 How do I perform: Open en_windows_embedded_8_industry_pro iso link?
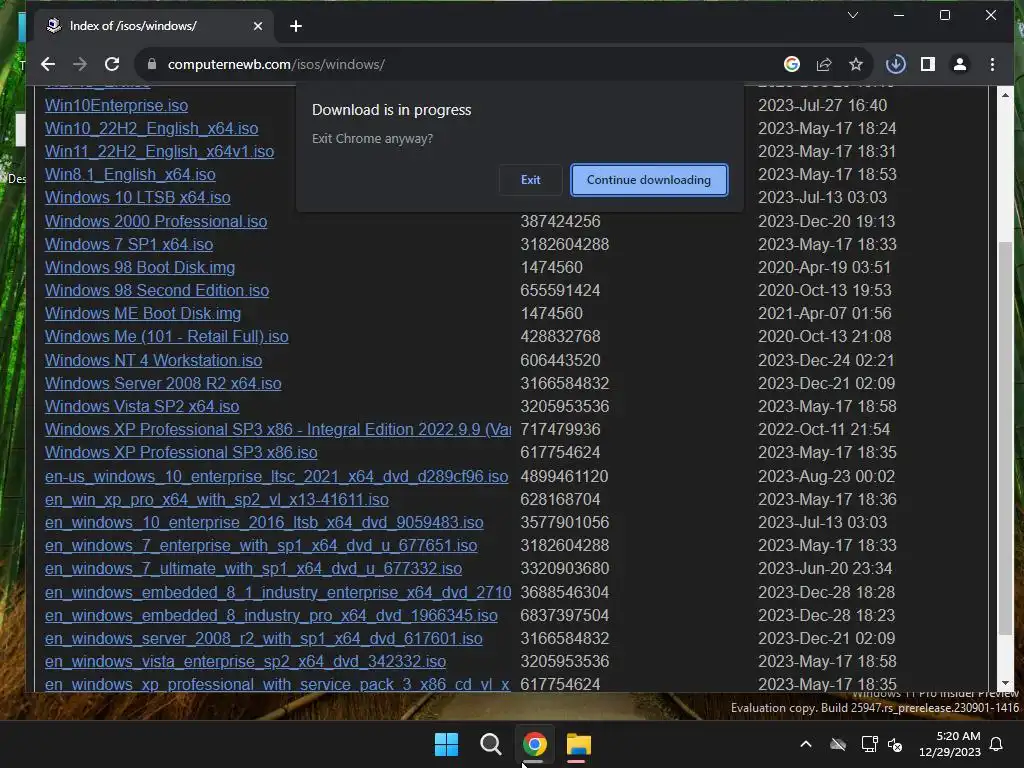pos(271,615)
